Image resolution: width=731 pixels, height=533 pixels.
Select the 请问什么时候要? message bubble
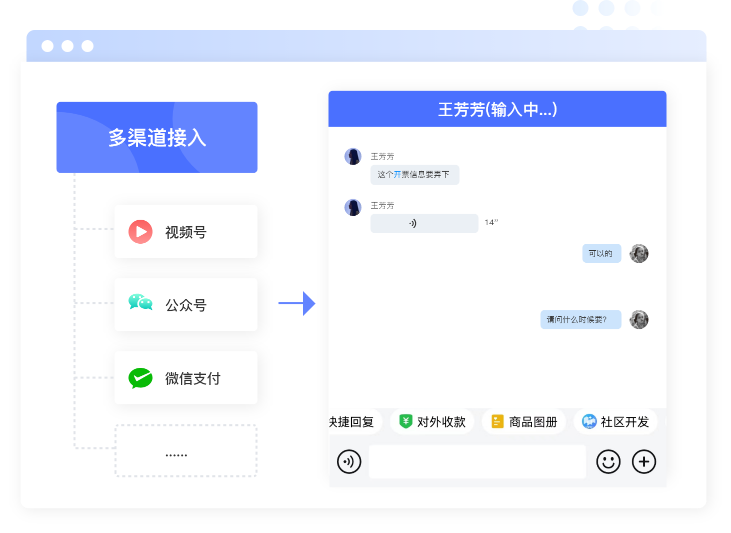click(581, 320)
